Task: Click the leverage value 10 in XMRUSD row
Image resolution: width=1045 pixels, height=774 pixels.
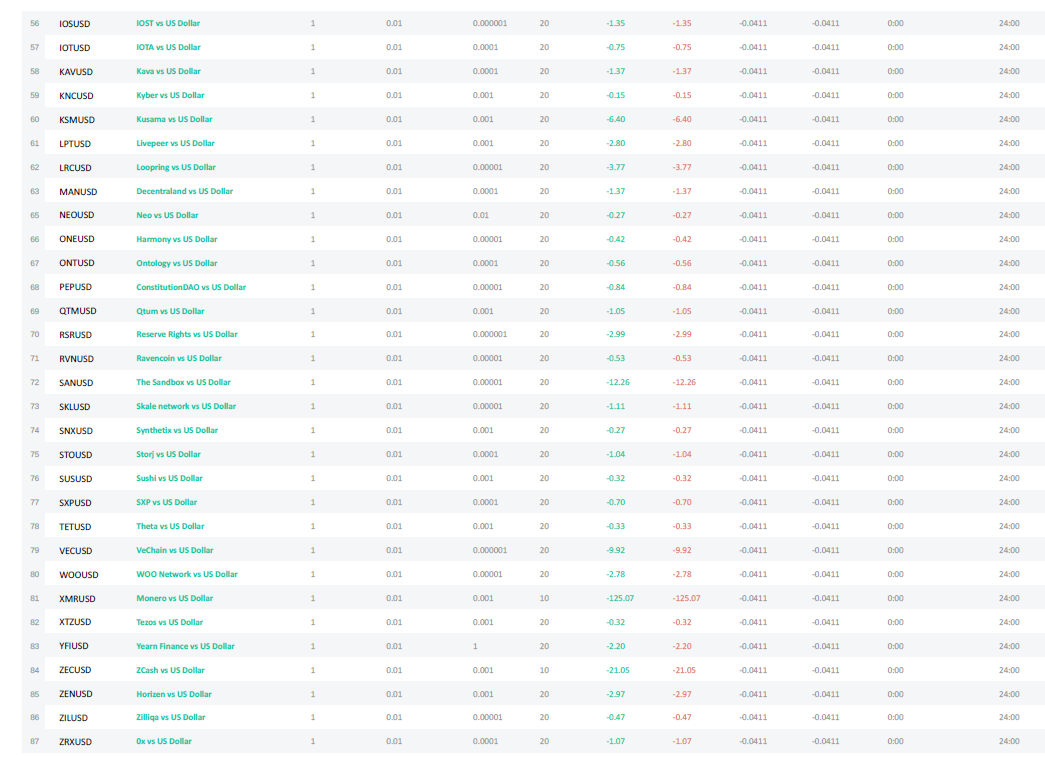Action: (544, 599)
